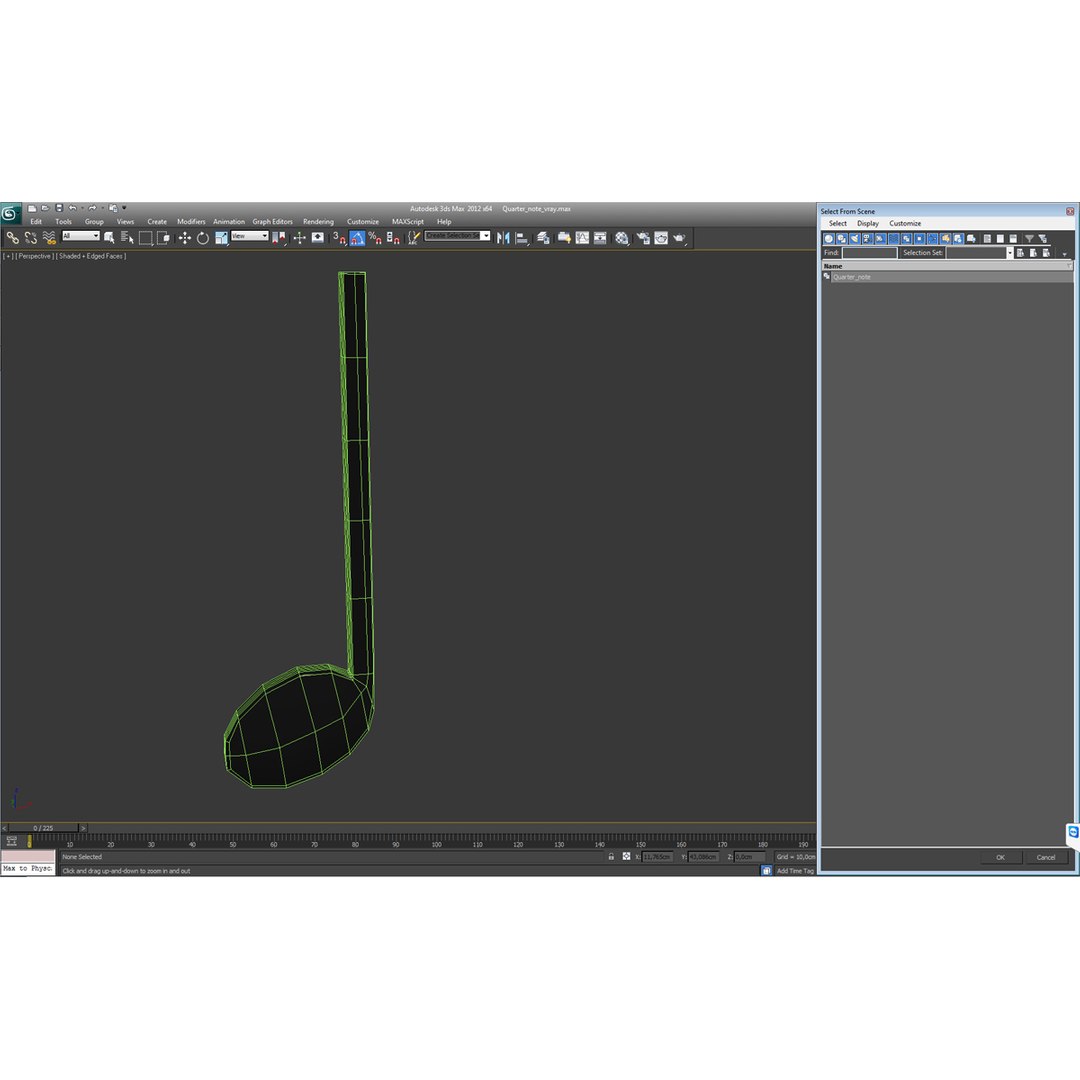Click Cancel in Select From Scene
Image resolution: width=1080 pixels, height=1080 pixels.
[1046, 858]
